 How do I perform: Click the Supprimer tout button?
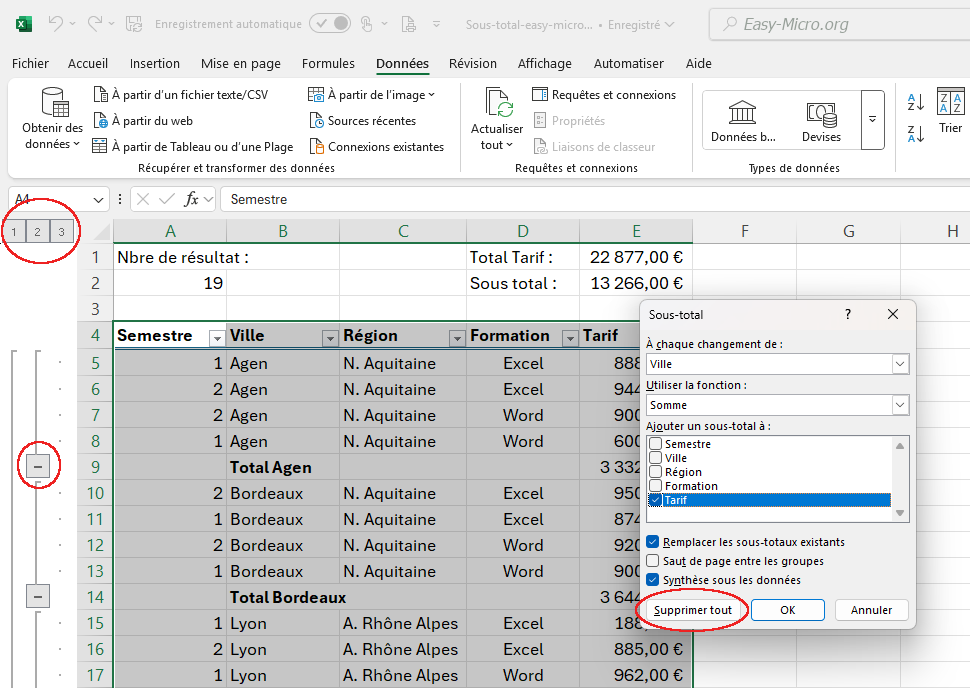click(x=692, y=610)
